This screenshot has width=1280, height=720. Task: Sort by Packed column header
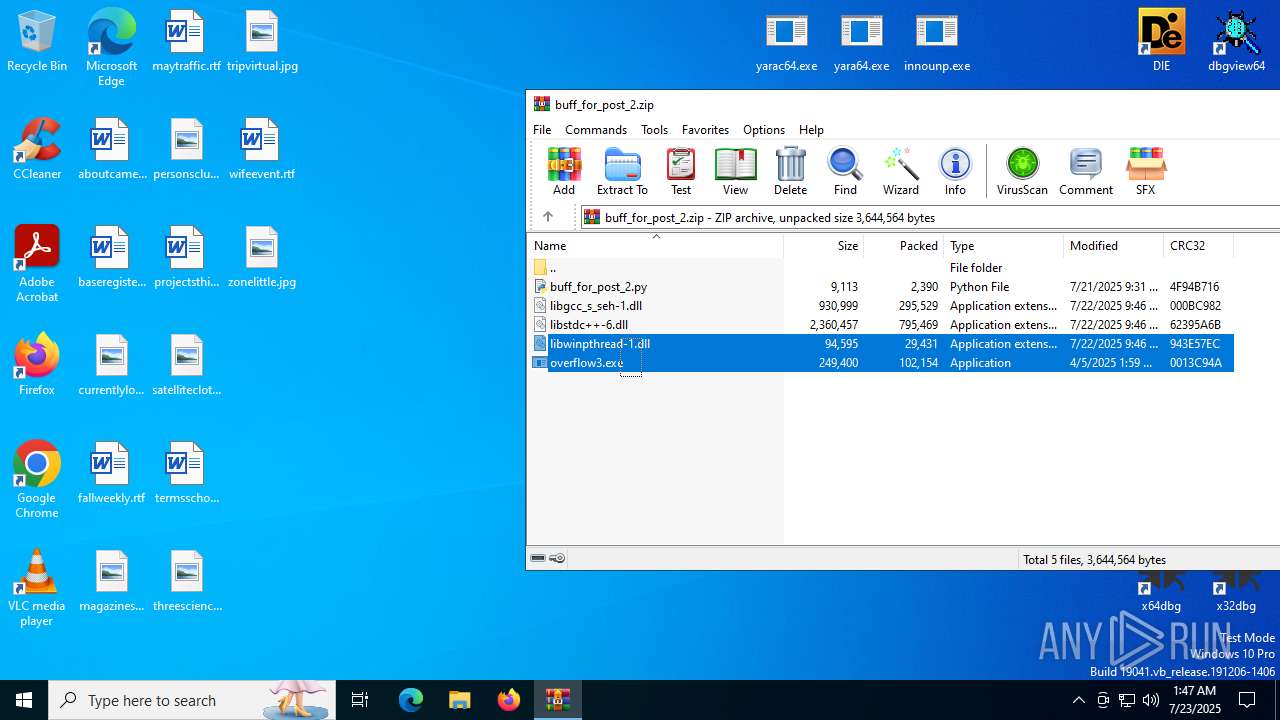click(904, 246)
